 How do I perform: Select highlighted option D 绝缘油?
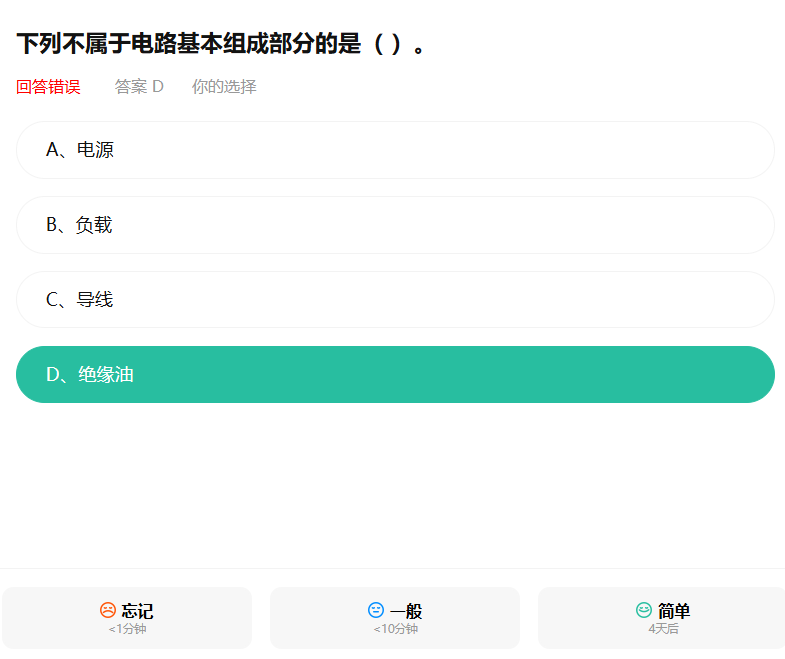(396, 375)
